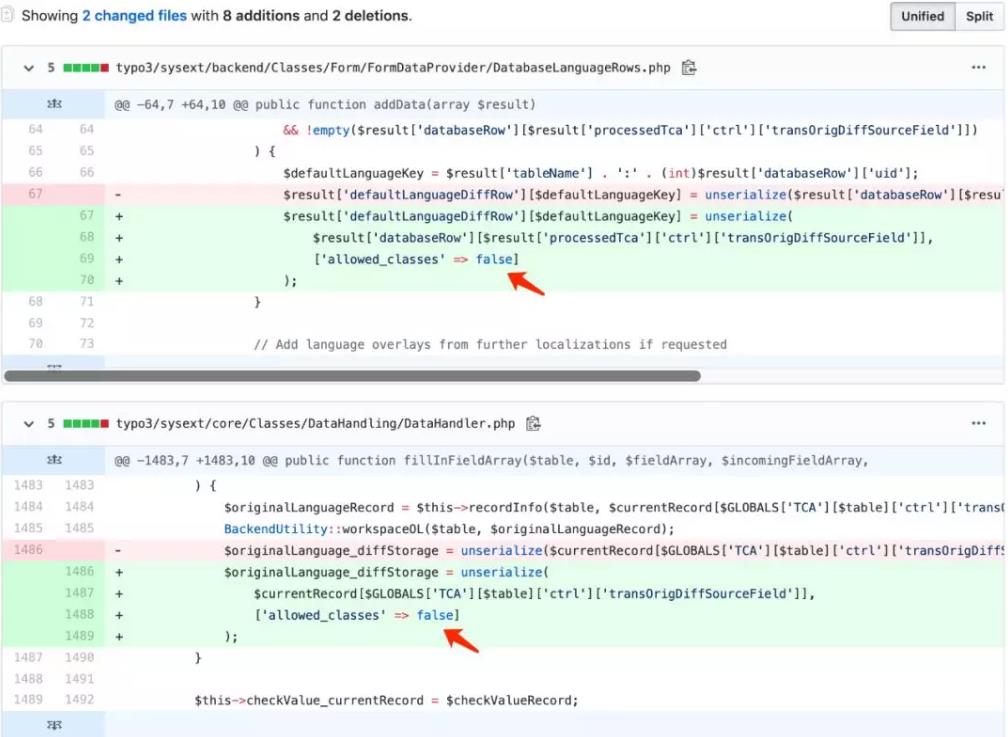Viewport: 1008px width, 737px height.
Task: Open the kebab menu for DataHandler.php
Action: (x=977, y=422)
